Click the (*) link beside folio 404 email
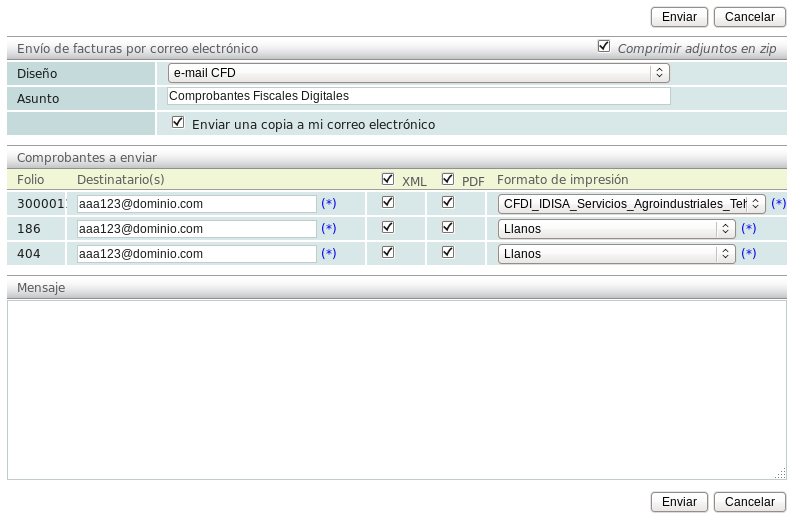The width and height of the screenshot is (796, 521). [x=329, y=254]
